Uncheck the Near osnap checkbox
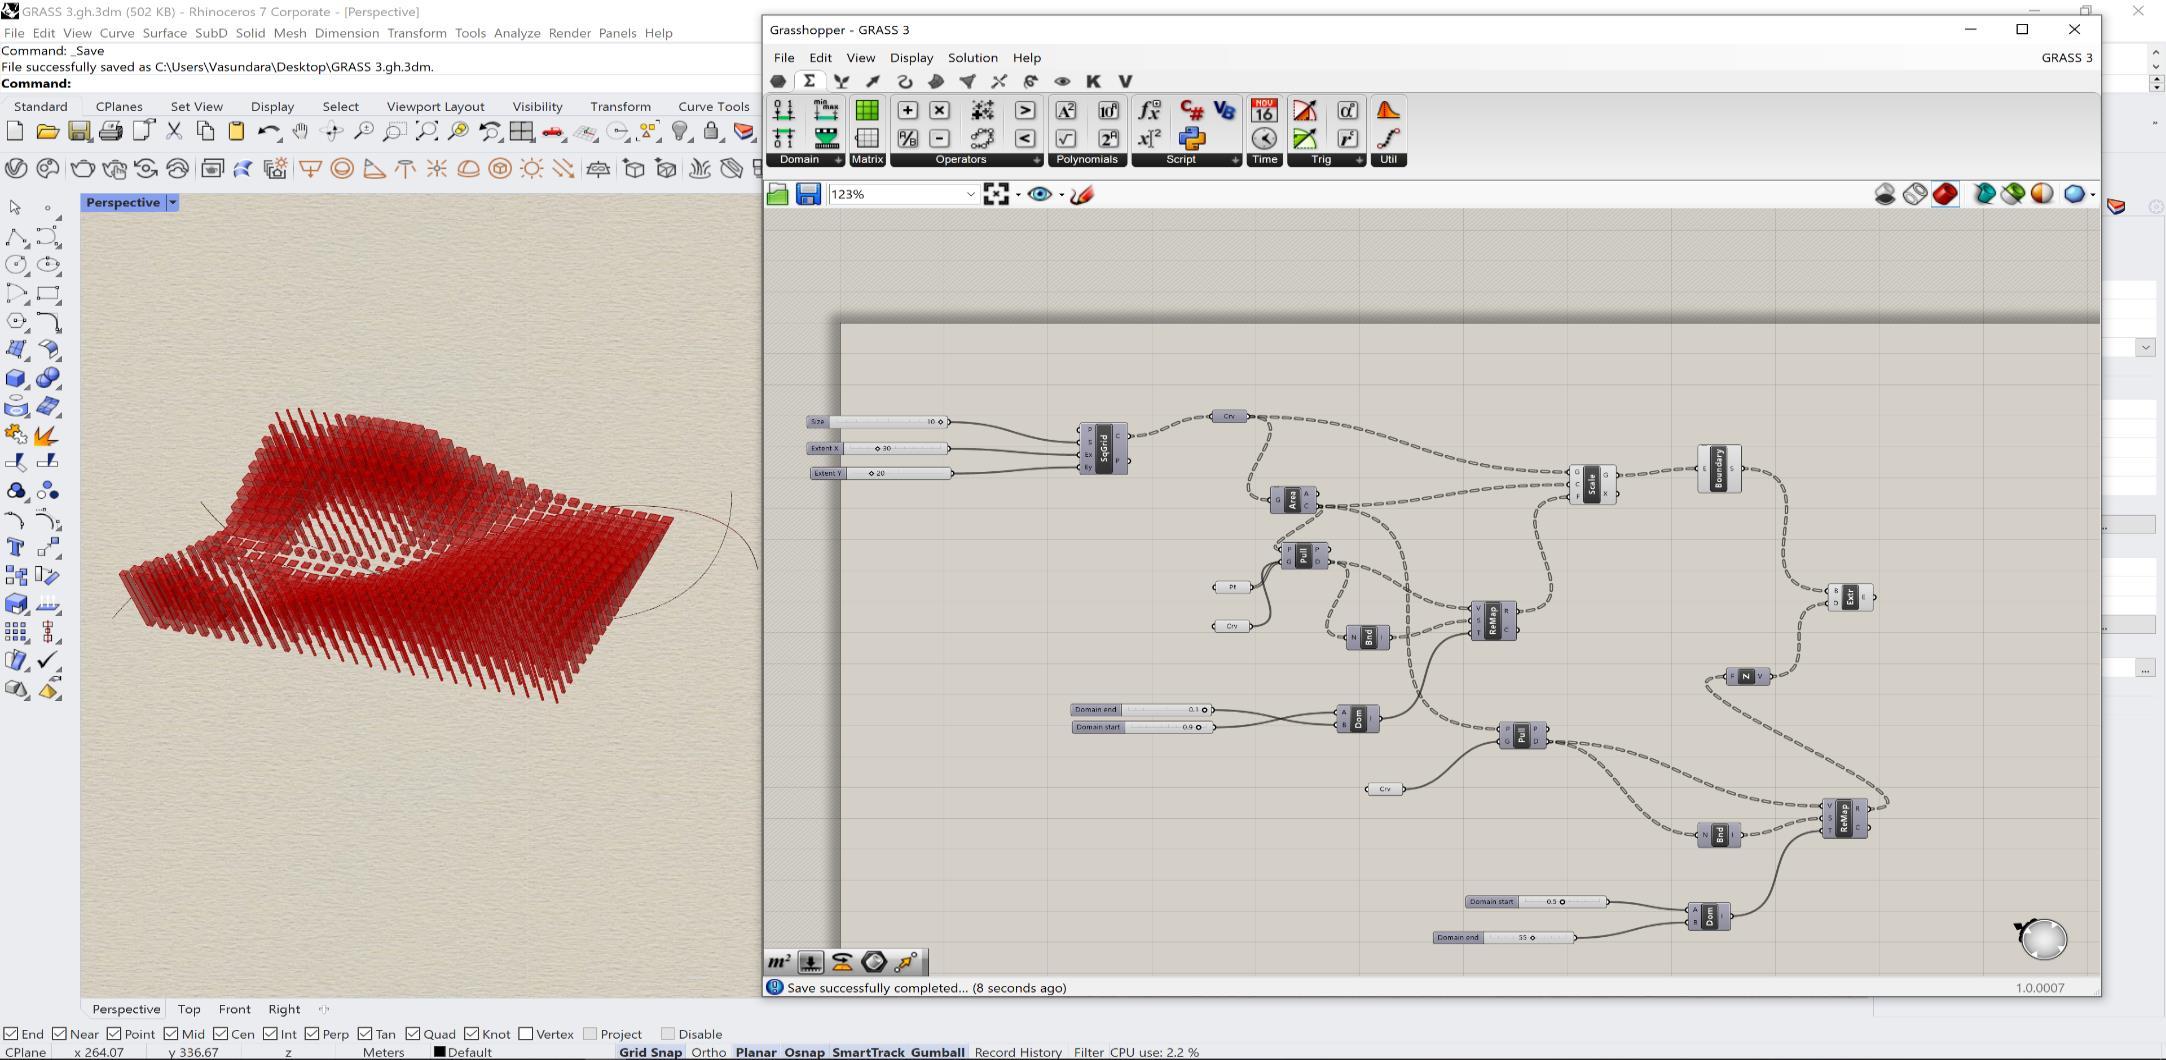Image resolution: width=2166 pixels, height=1060 pixels. 60,1034
